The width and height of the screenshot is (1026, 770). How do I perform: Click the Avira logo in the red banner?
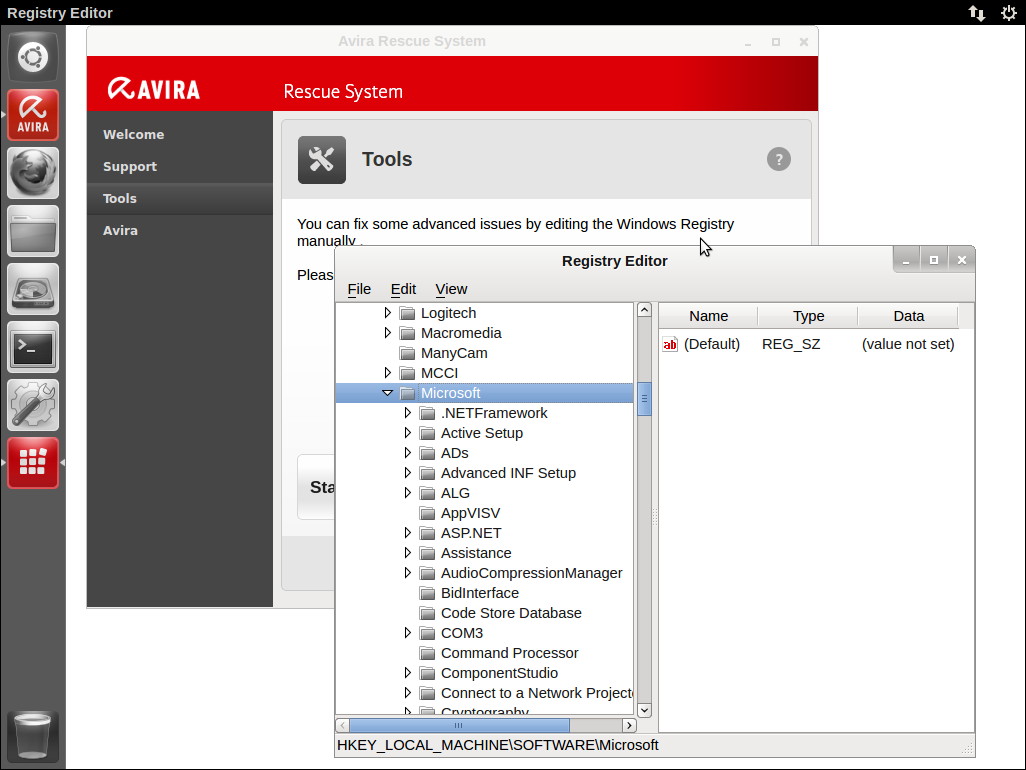[154, 89]
